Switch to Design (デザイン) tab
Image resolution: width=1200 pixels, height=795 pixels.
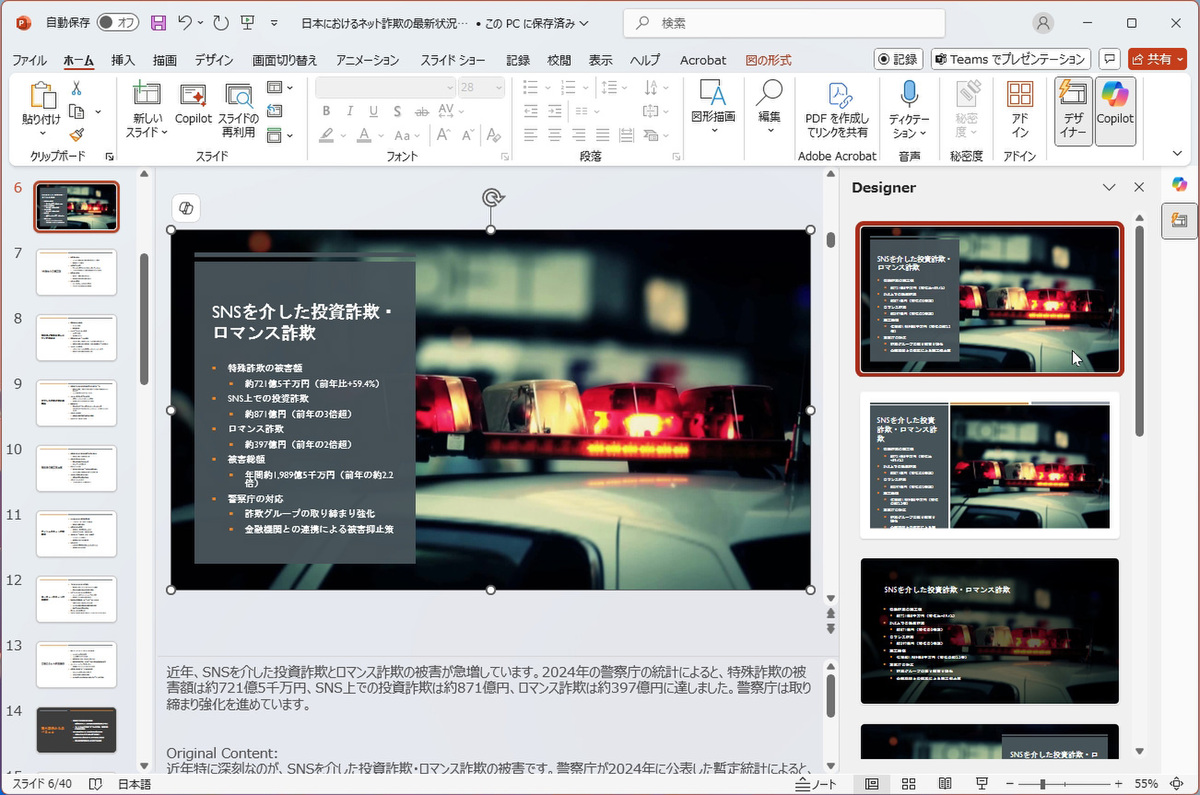(214, 60)
